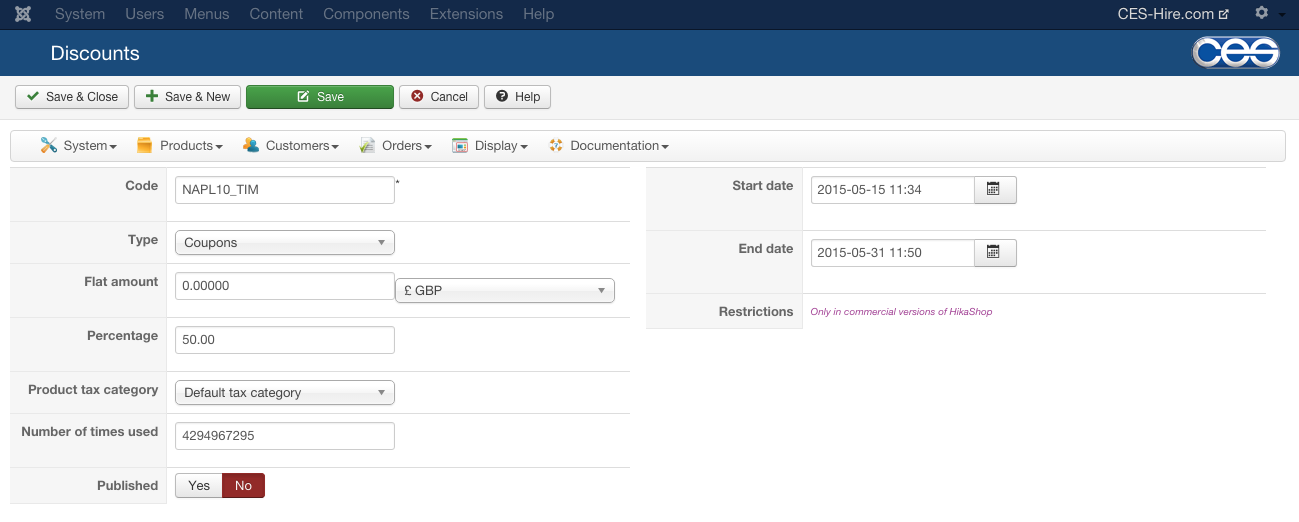This screenshot has width=1299, height=522.
Task: Click into the Percentage input field
Action: coord(284,340)
